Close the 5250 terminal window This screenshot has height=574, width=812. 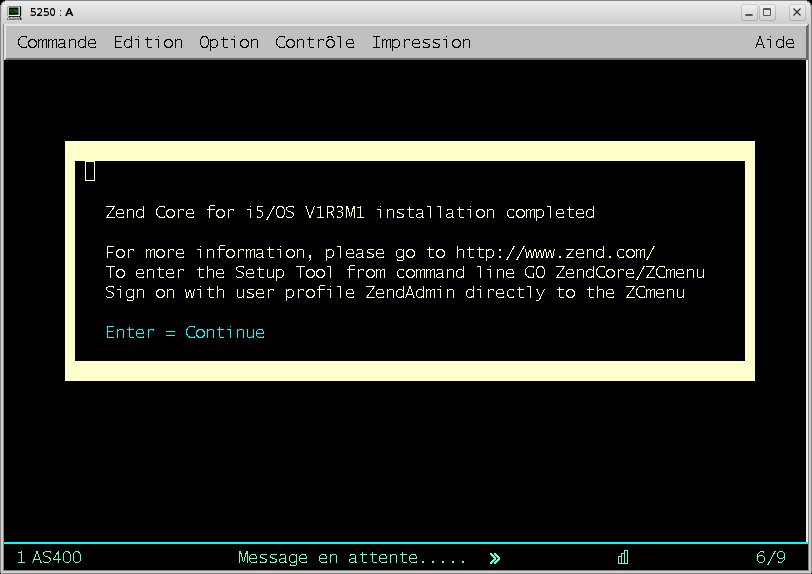pyautogui.click(x=797, y=12)
